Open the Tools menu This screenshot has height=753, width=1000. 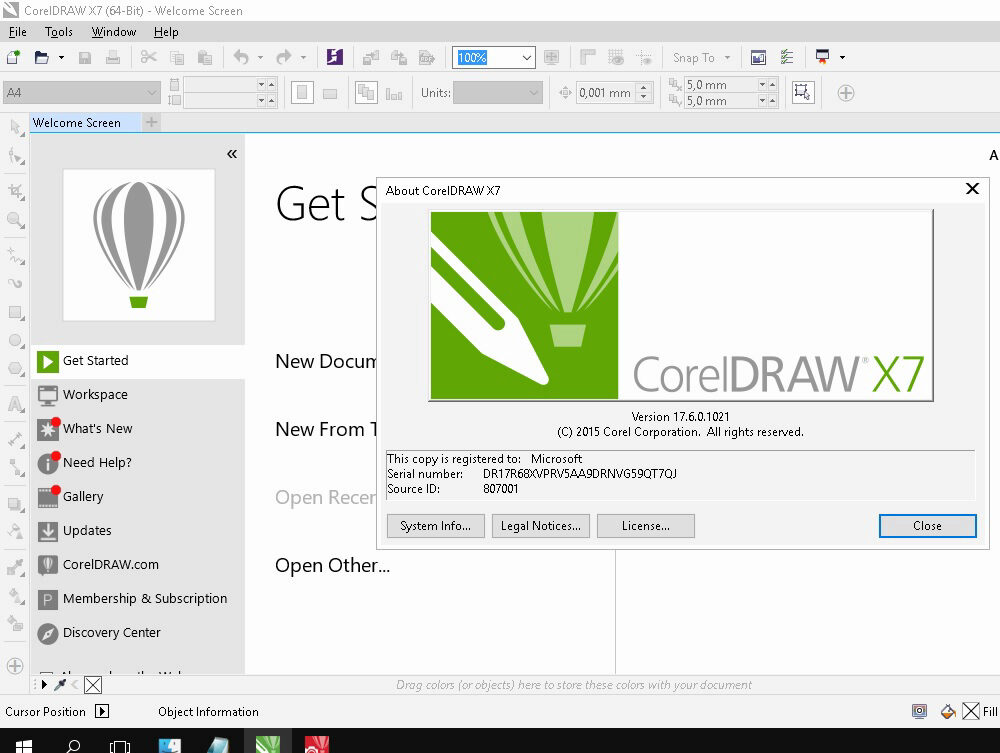[x=58, y=31]
